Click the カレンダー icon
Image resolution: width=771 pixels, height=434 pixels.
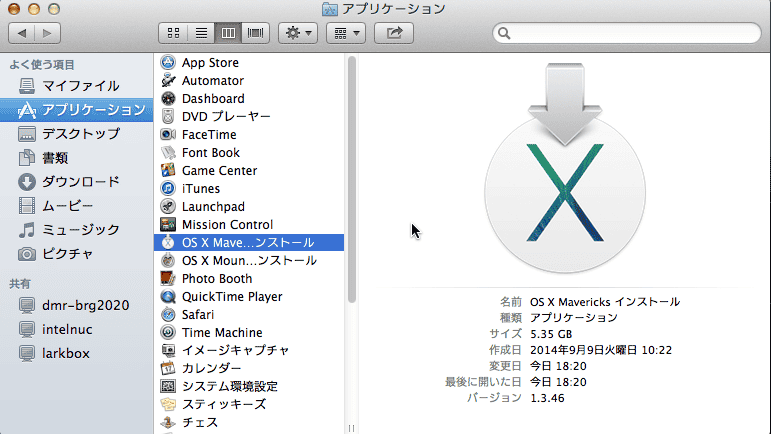coord(168,368)
